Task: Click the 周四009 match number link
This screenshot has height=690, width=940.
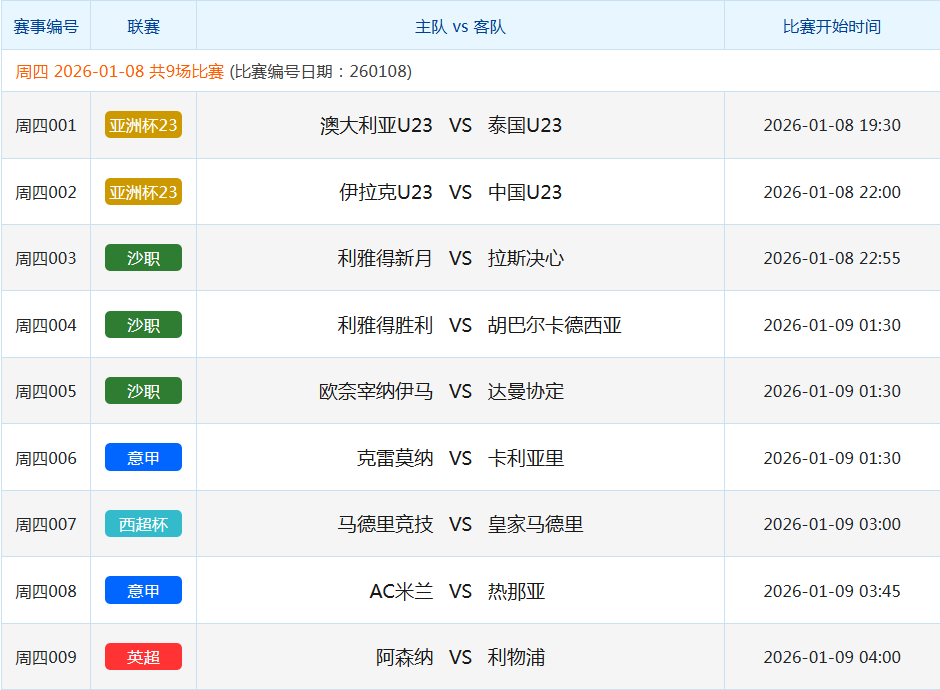Action: 45,656
